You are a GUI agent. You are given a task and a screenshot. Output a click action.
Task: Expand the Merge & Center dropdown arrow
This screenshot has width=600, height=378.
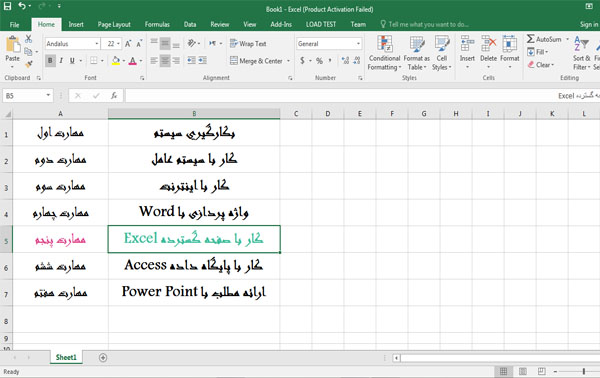288,61
